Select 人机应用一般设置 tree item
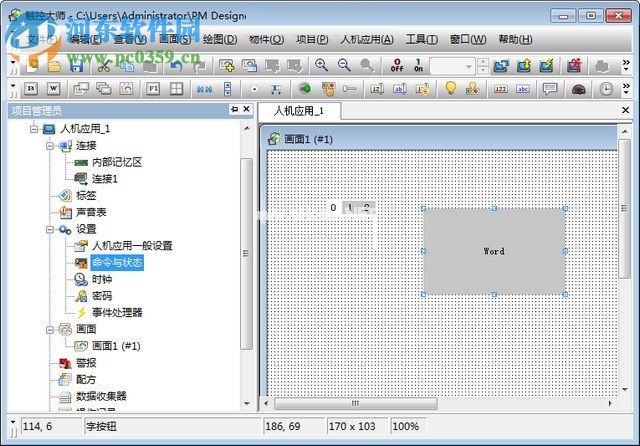Viewport: 640px width, 446px height. (x=132, y=246)
